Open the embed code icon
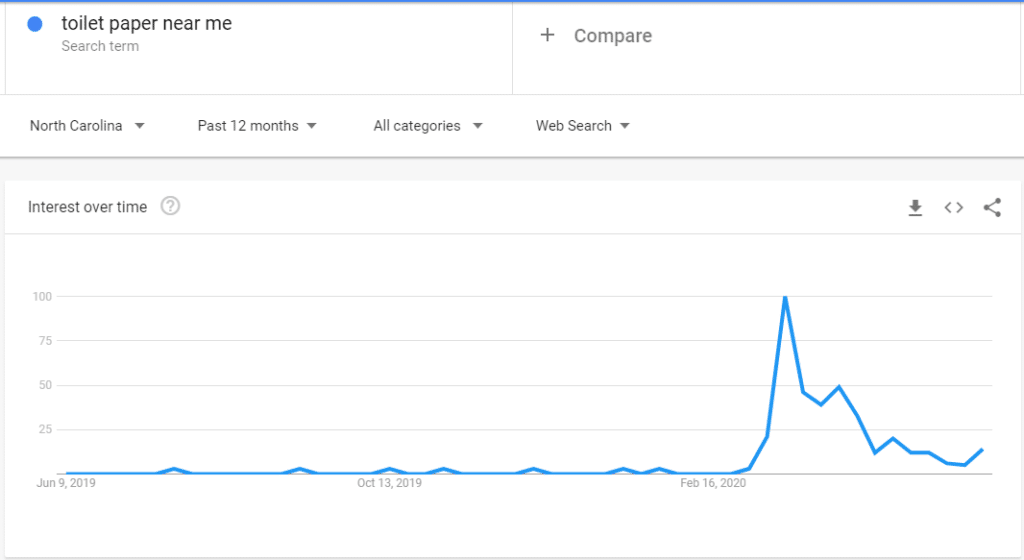Screen dimensions: 1024x560 tap(953, 208)
